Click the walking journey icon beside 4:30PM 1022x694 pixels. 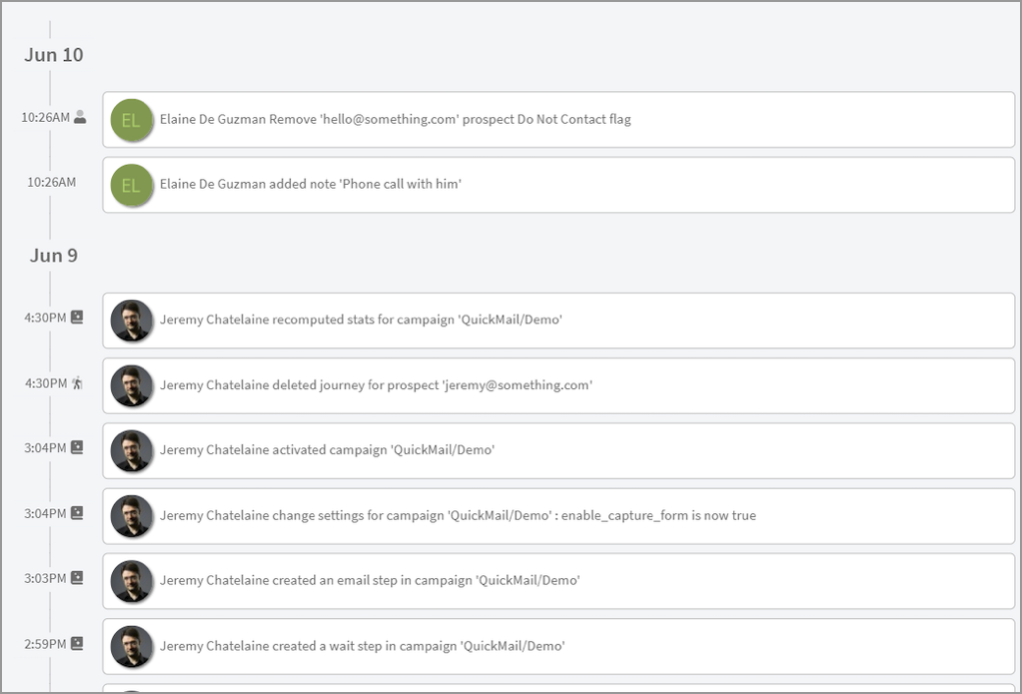[77, 383]
